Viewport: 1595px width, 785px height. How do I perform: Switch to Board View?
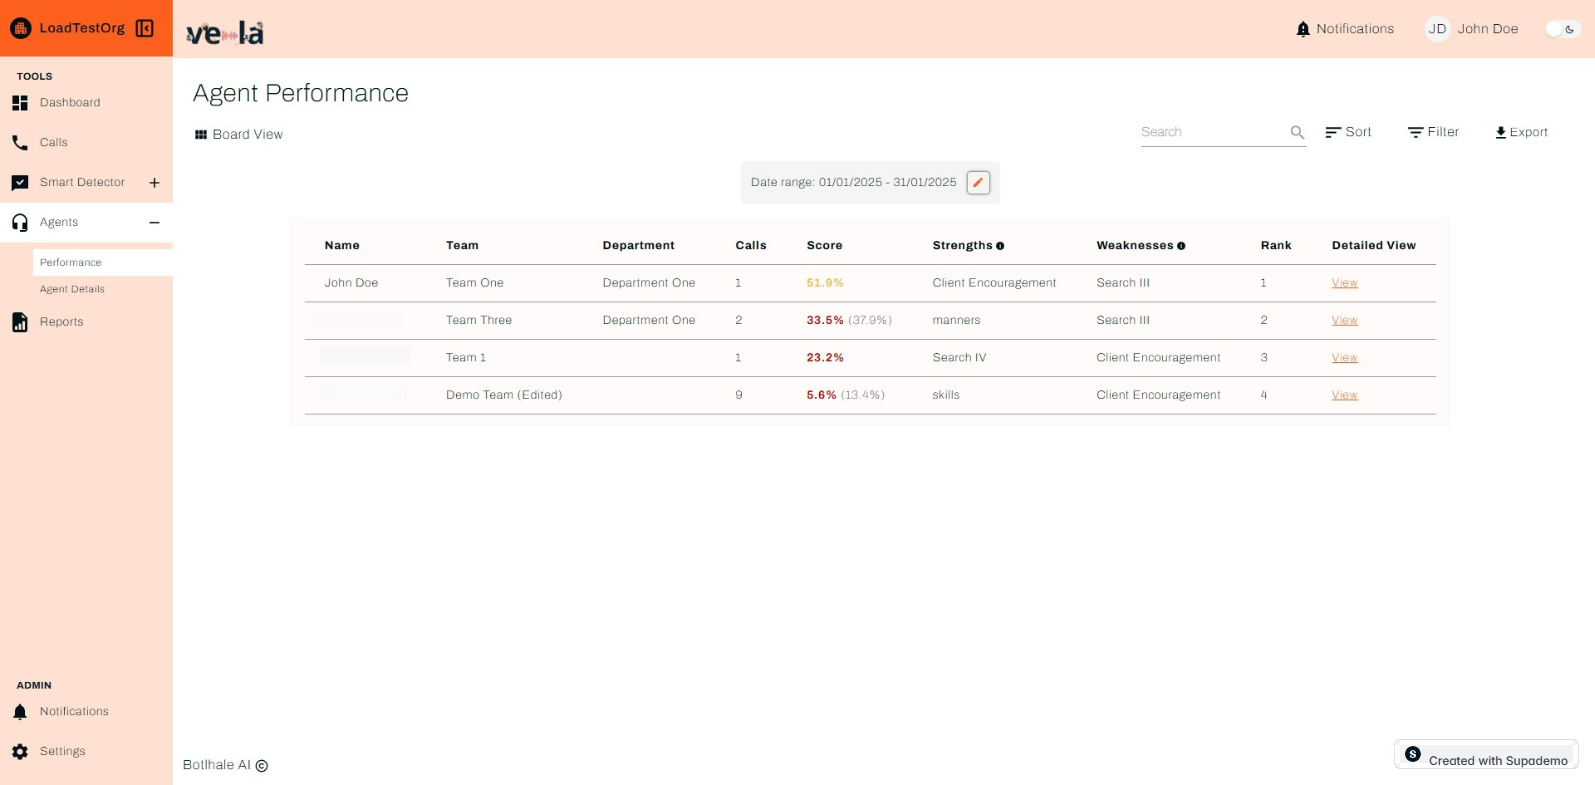point(239,134)
